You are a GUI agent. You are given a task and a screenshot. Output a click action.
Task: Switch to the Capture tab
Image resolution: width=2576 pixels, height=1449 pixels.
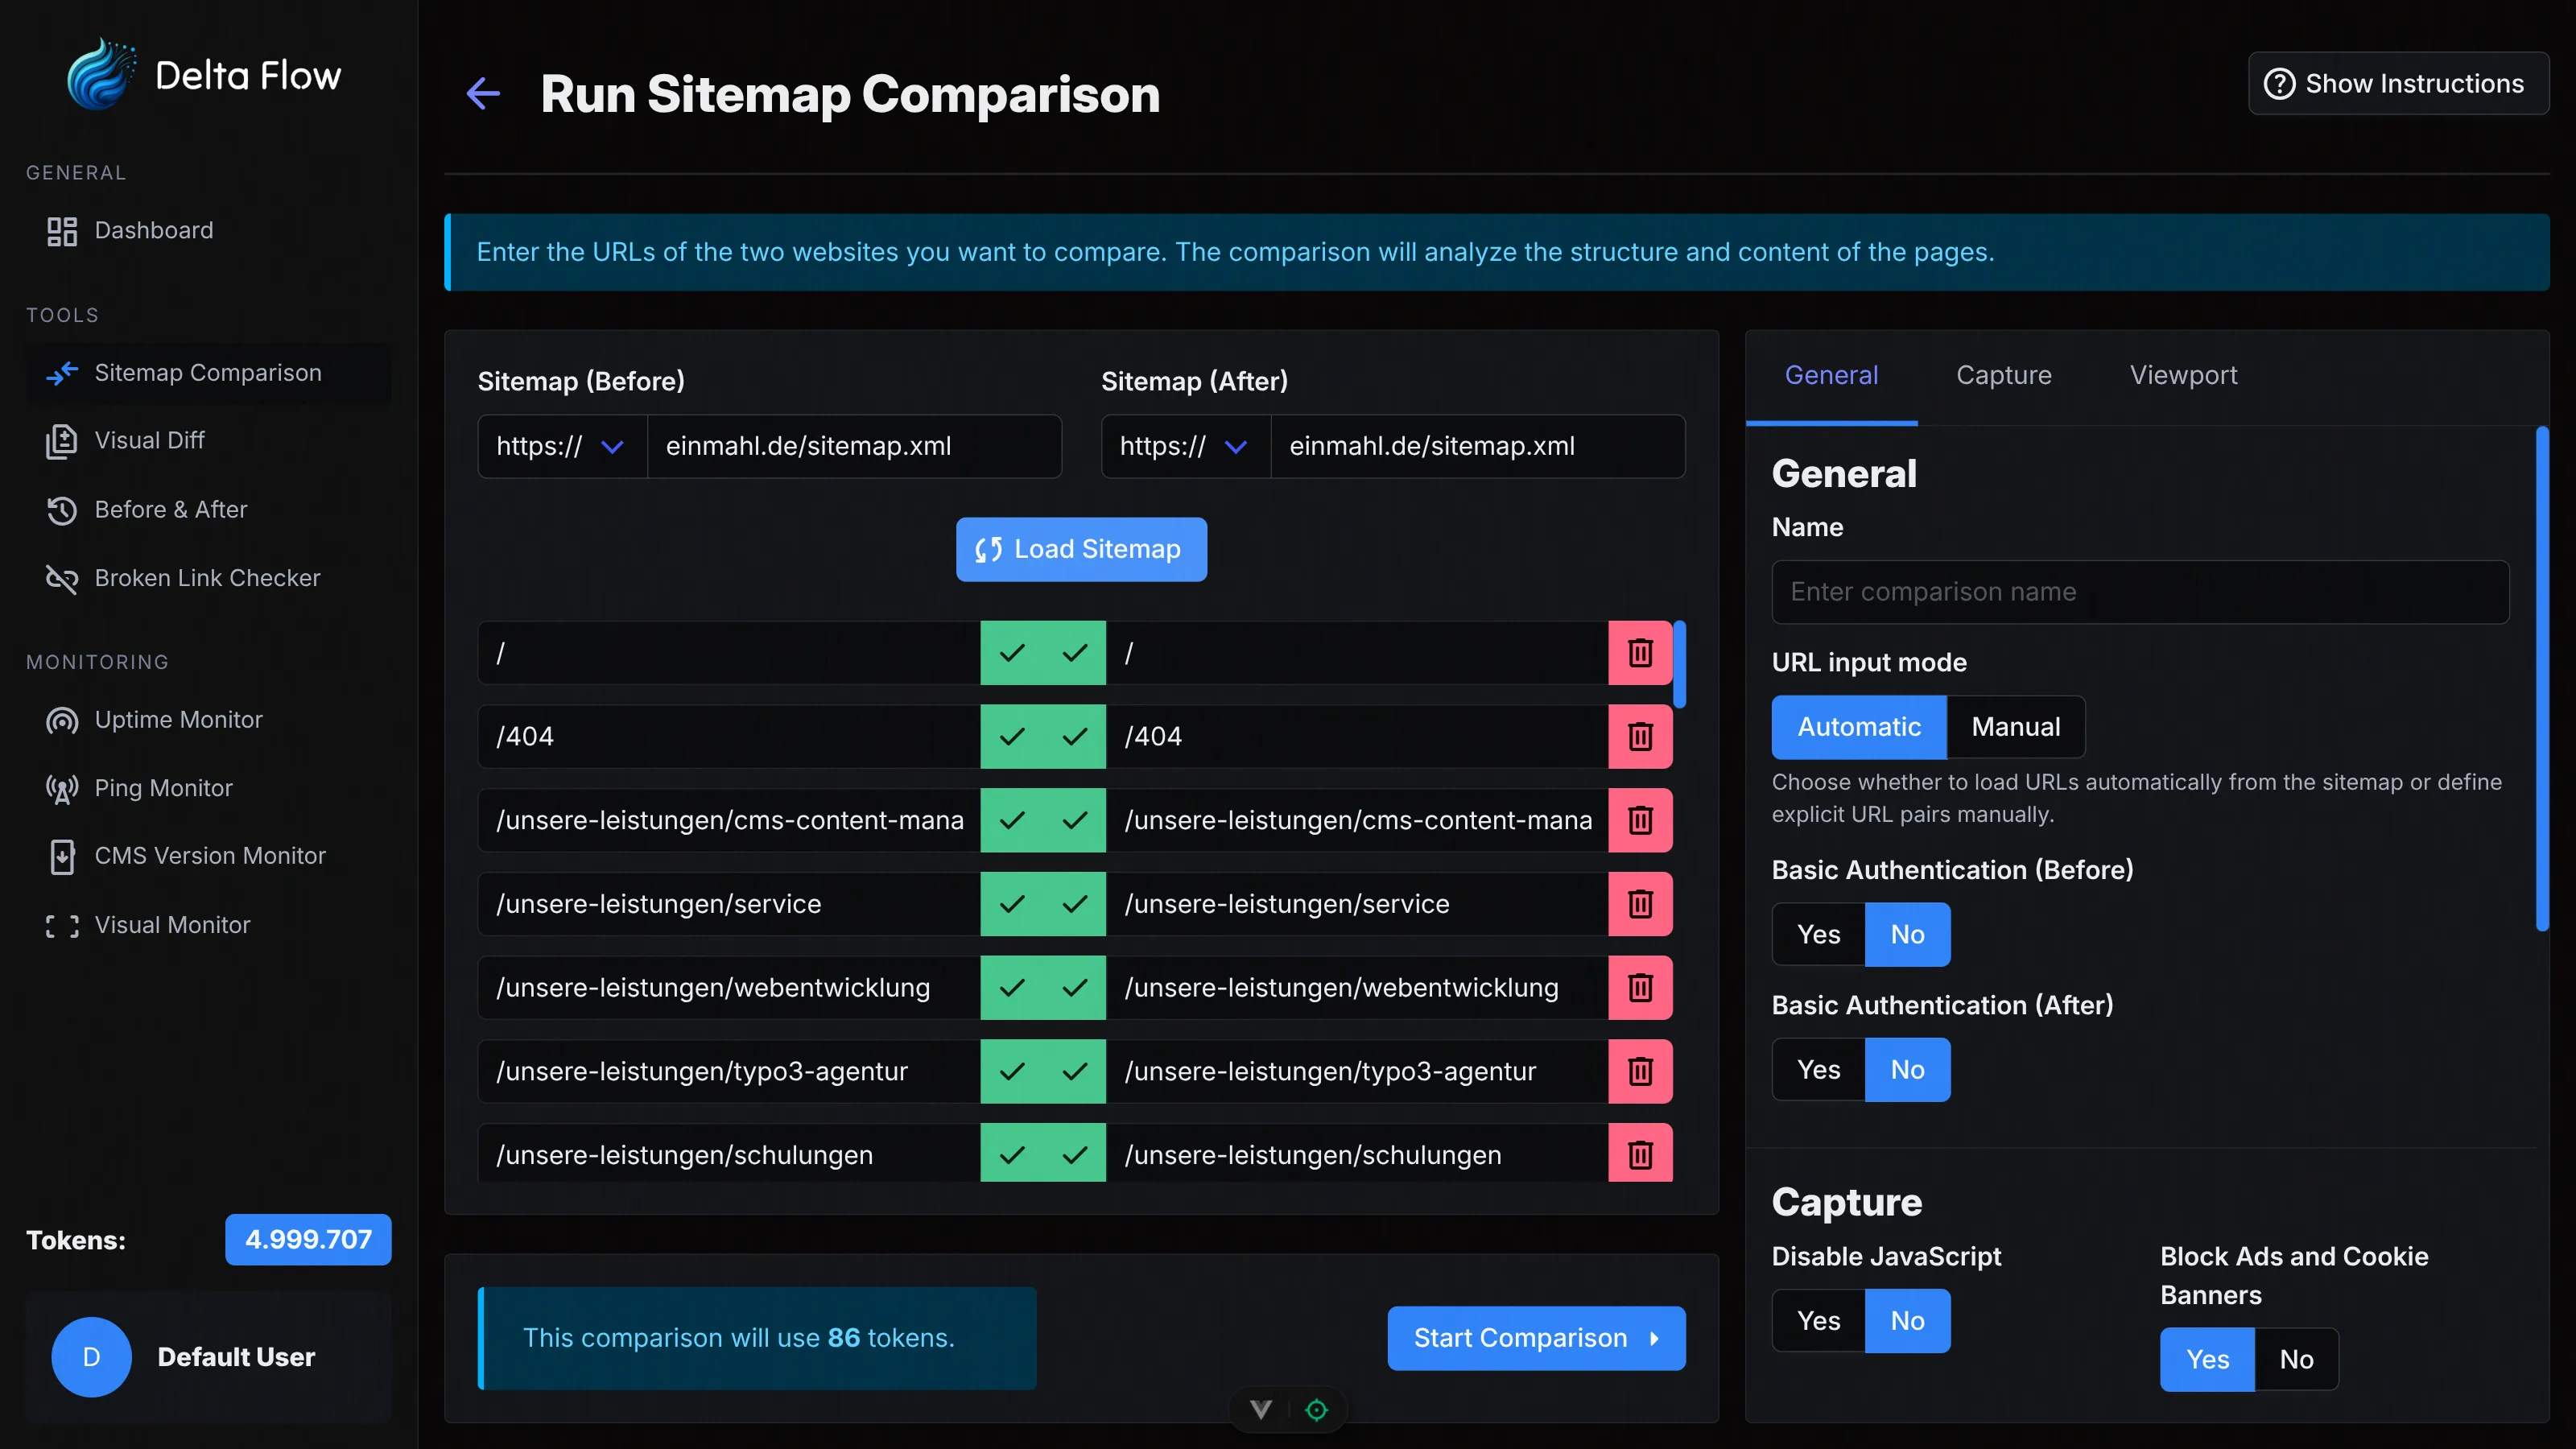tap(2002, 375)
